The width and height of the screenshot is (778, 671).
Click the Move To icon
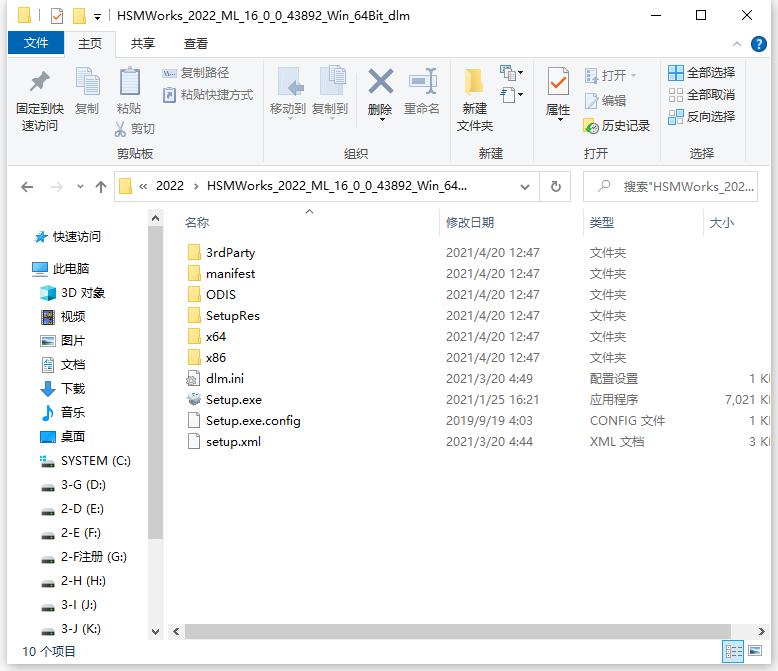289,81
